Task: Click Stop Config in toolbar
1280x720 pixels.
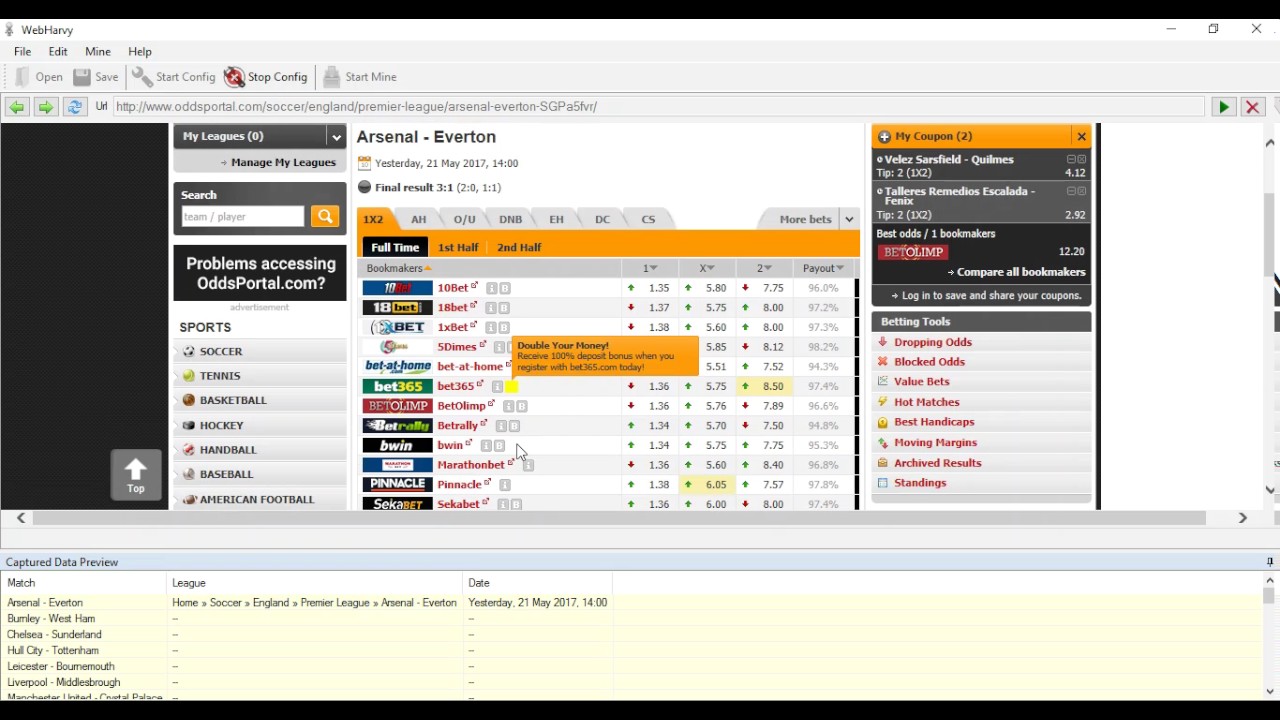Action: 266,77
